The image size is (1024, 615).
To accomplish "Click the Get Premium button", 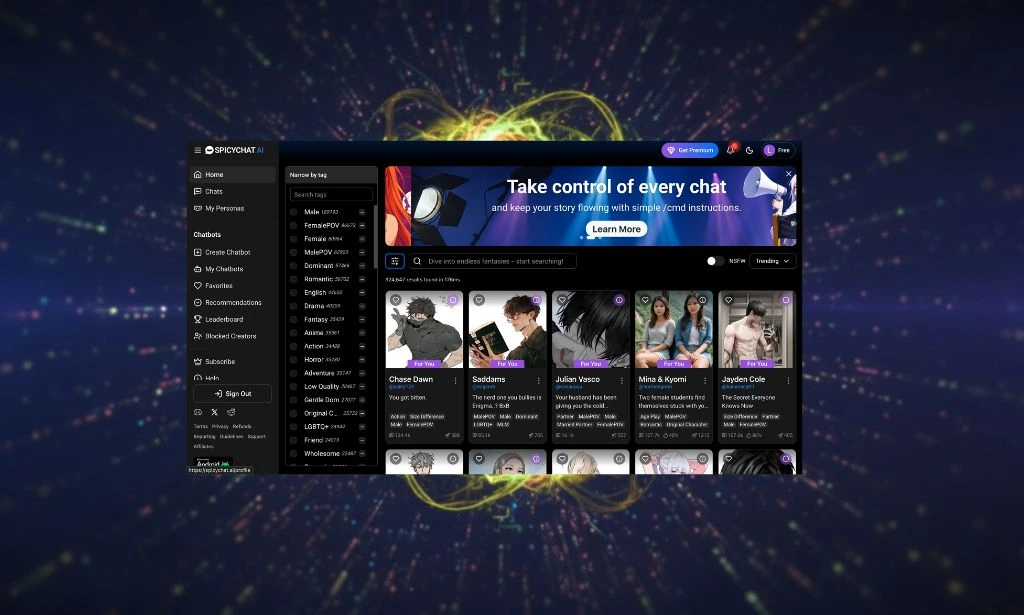I will tap(689, 150).
